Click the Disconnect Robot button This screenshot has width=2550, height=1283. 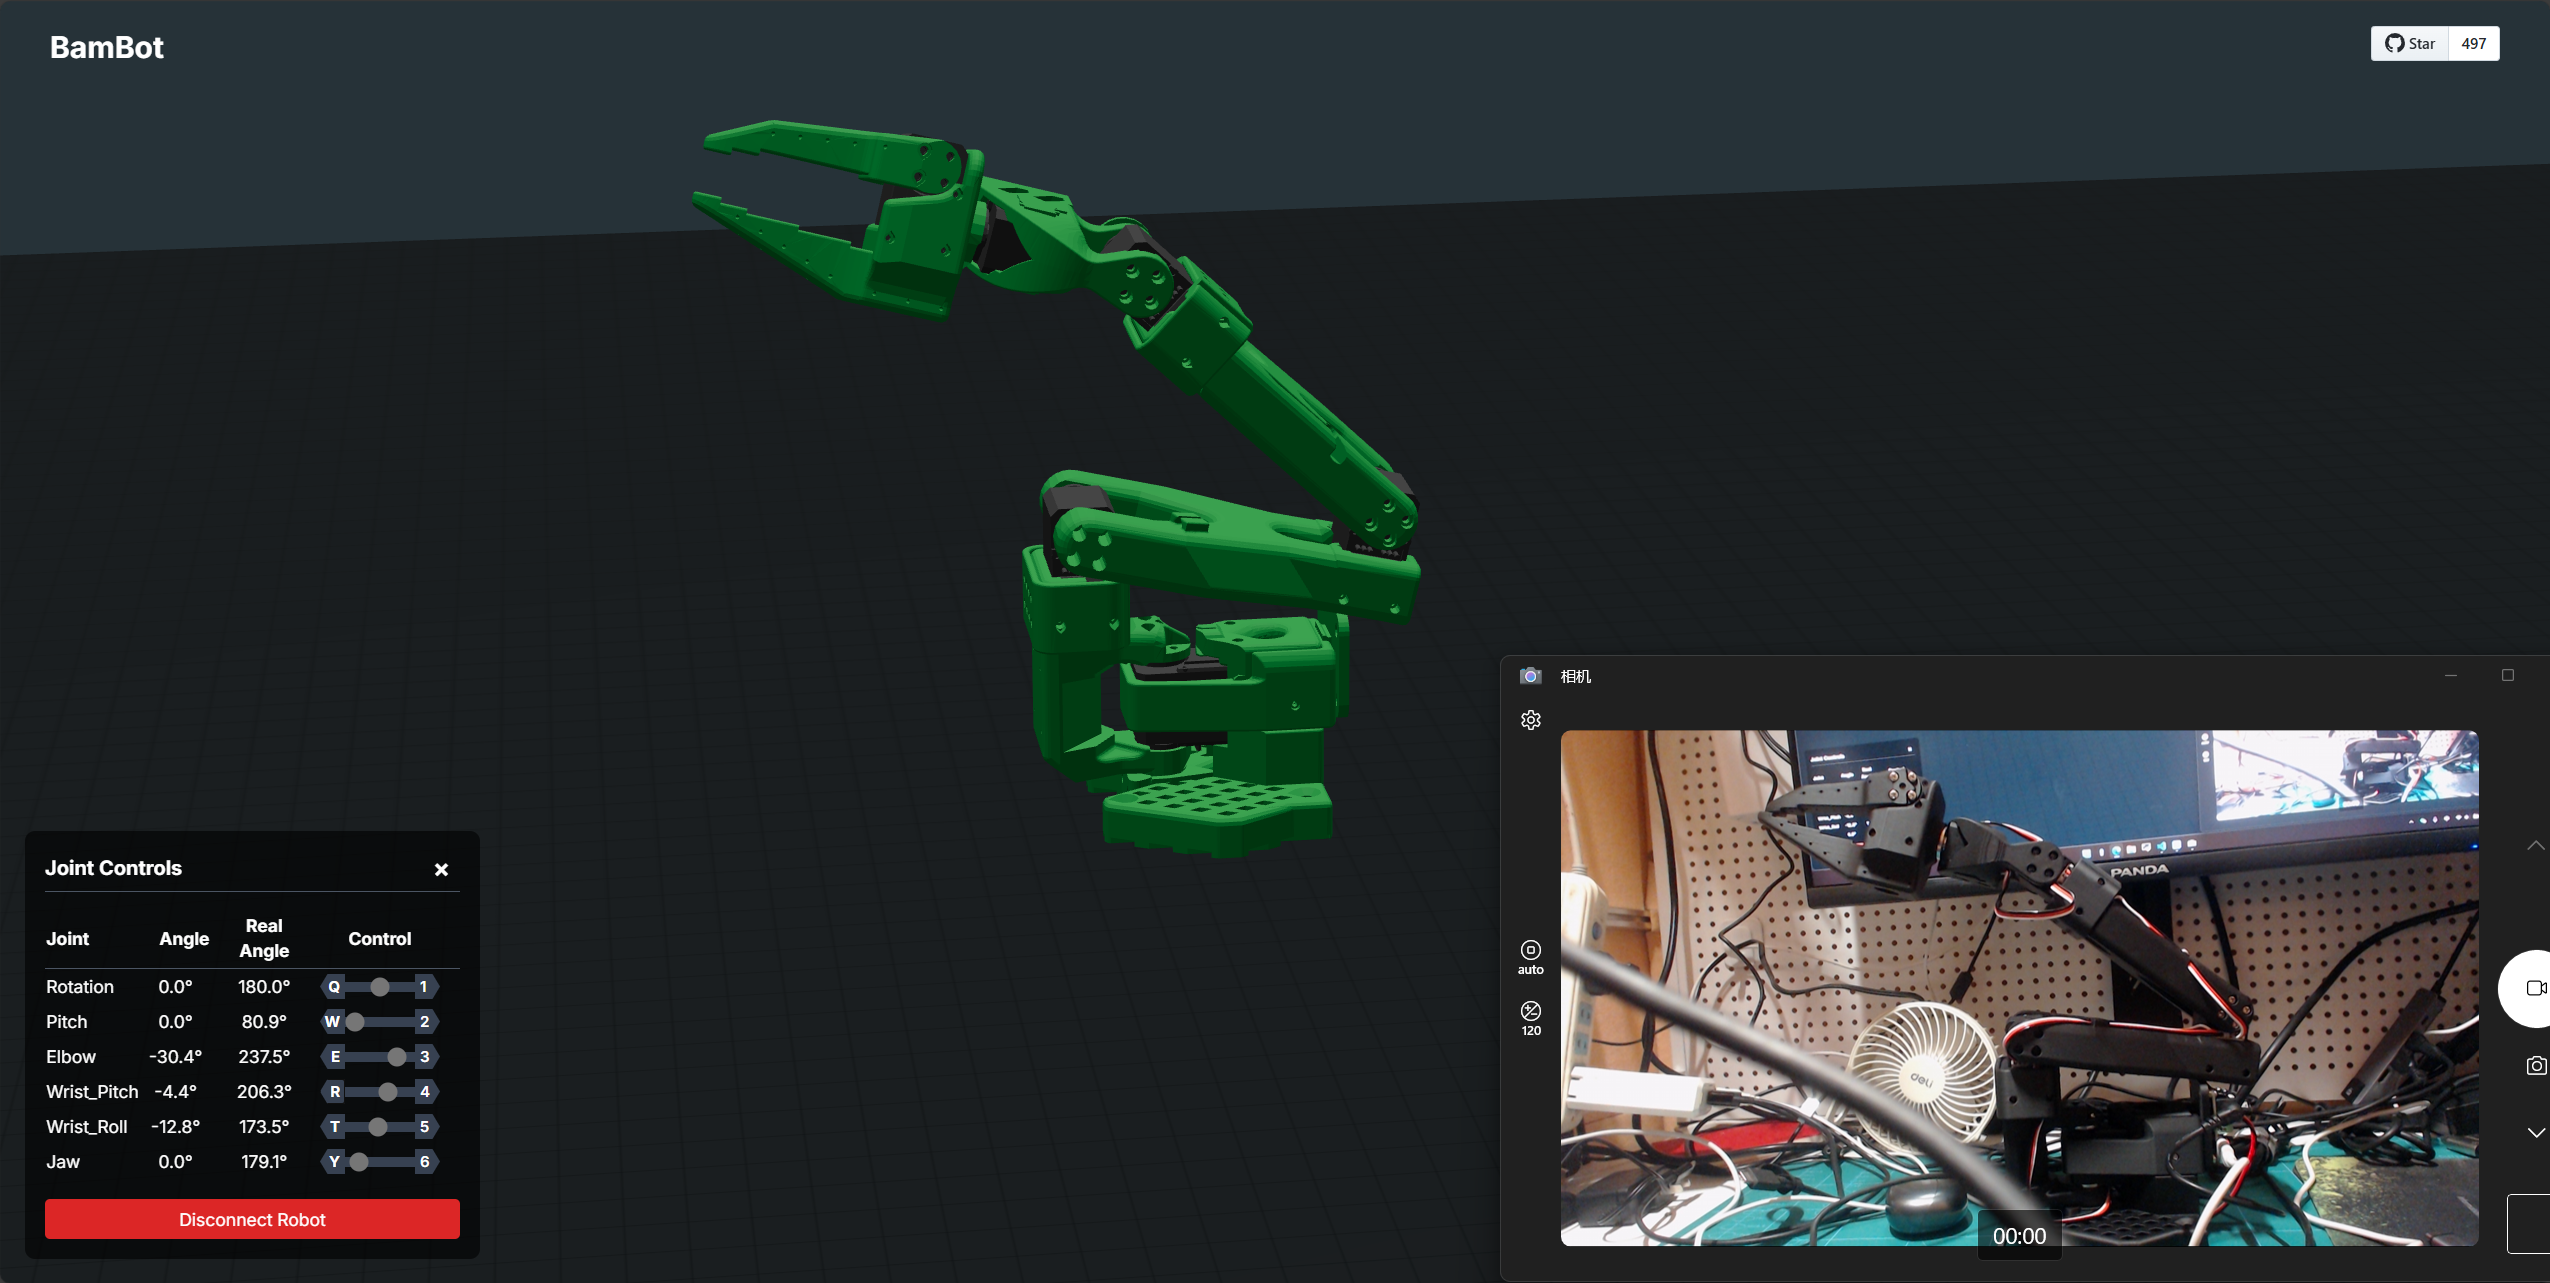tap(252, 1220)
